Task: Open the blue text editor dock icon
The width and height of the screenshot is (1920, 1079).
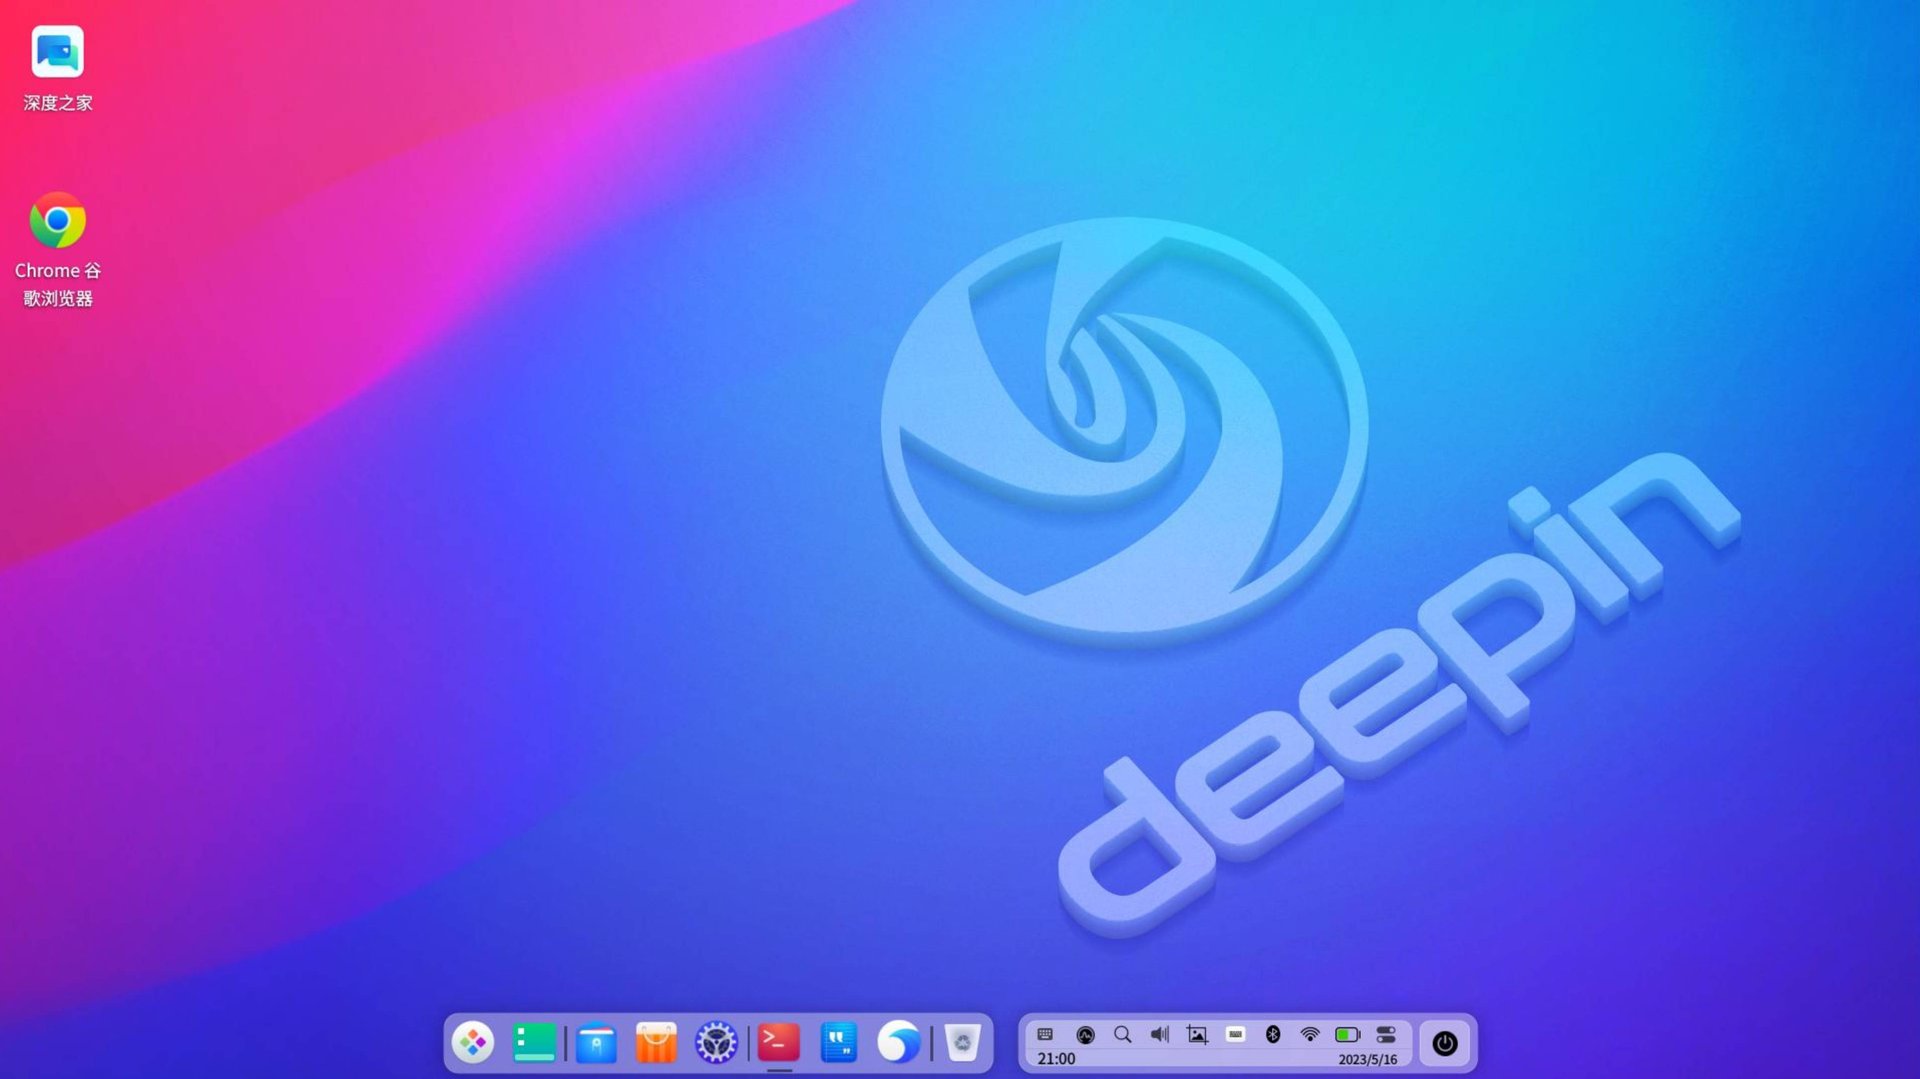Action: 839,1042
